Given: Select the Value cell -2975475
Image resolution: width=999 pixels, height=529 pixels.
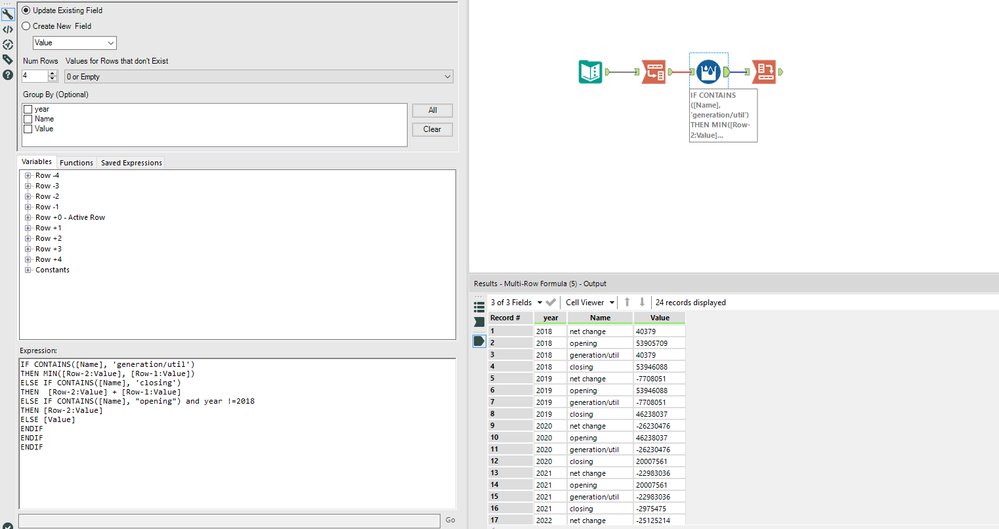Looking at the screenshot, I should click(x=659, y=509).
